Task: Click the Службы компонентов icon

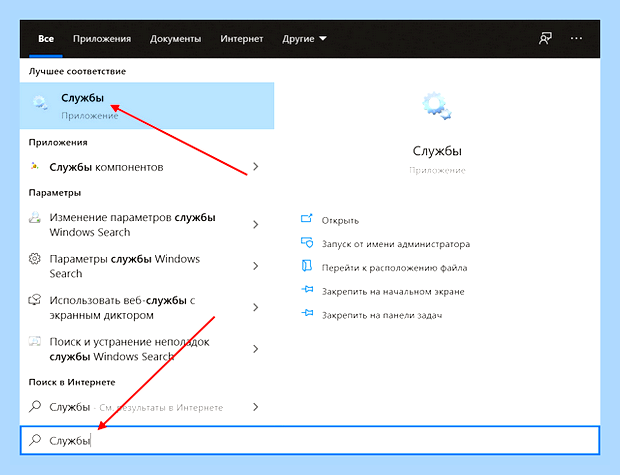Action: (35, 166)
